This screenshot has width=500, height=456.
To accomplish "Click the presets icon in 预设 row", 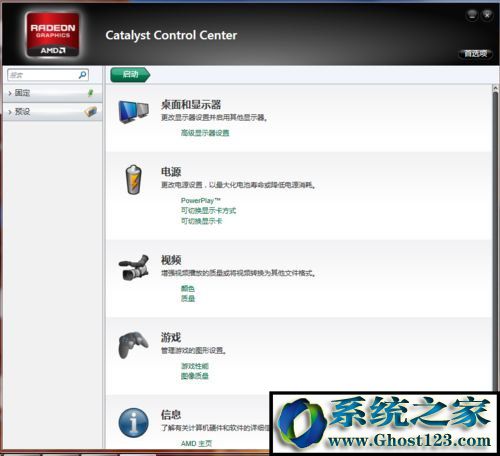I will click(x=90, y=111).
